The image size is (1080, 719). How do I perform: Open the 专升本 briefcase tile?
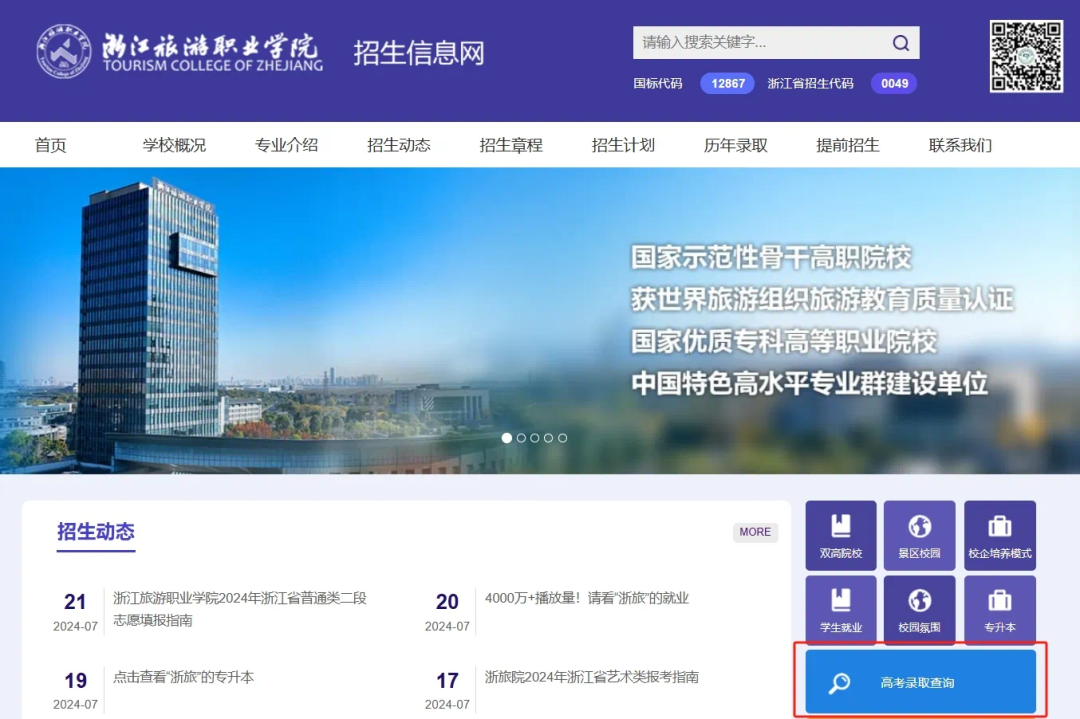(x=999, y=610)
